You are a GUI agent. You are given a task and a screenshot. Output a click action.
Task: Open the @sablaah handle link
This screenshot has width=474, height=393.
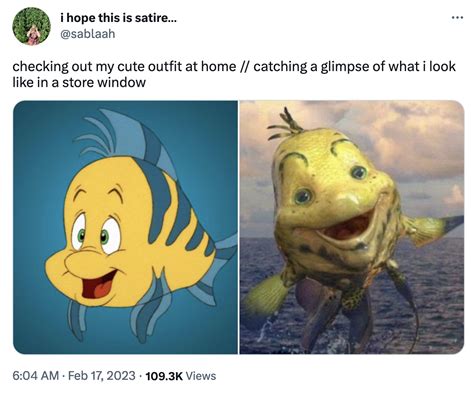pyautogui.click(x=87, y=34)
